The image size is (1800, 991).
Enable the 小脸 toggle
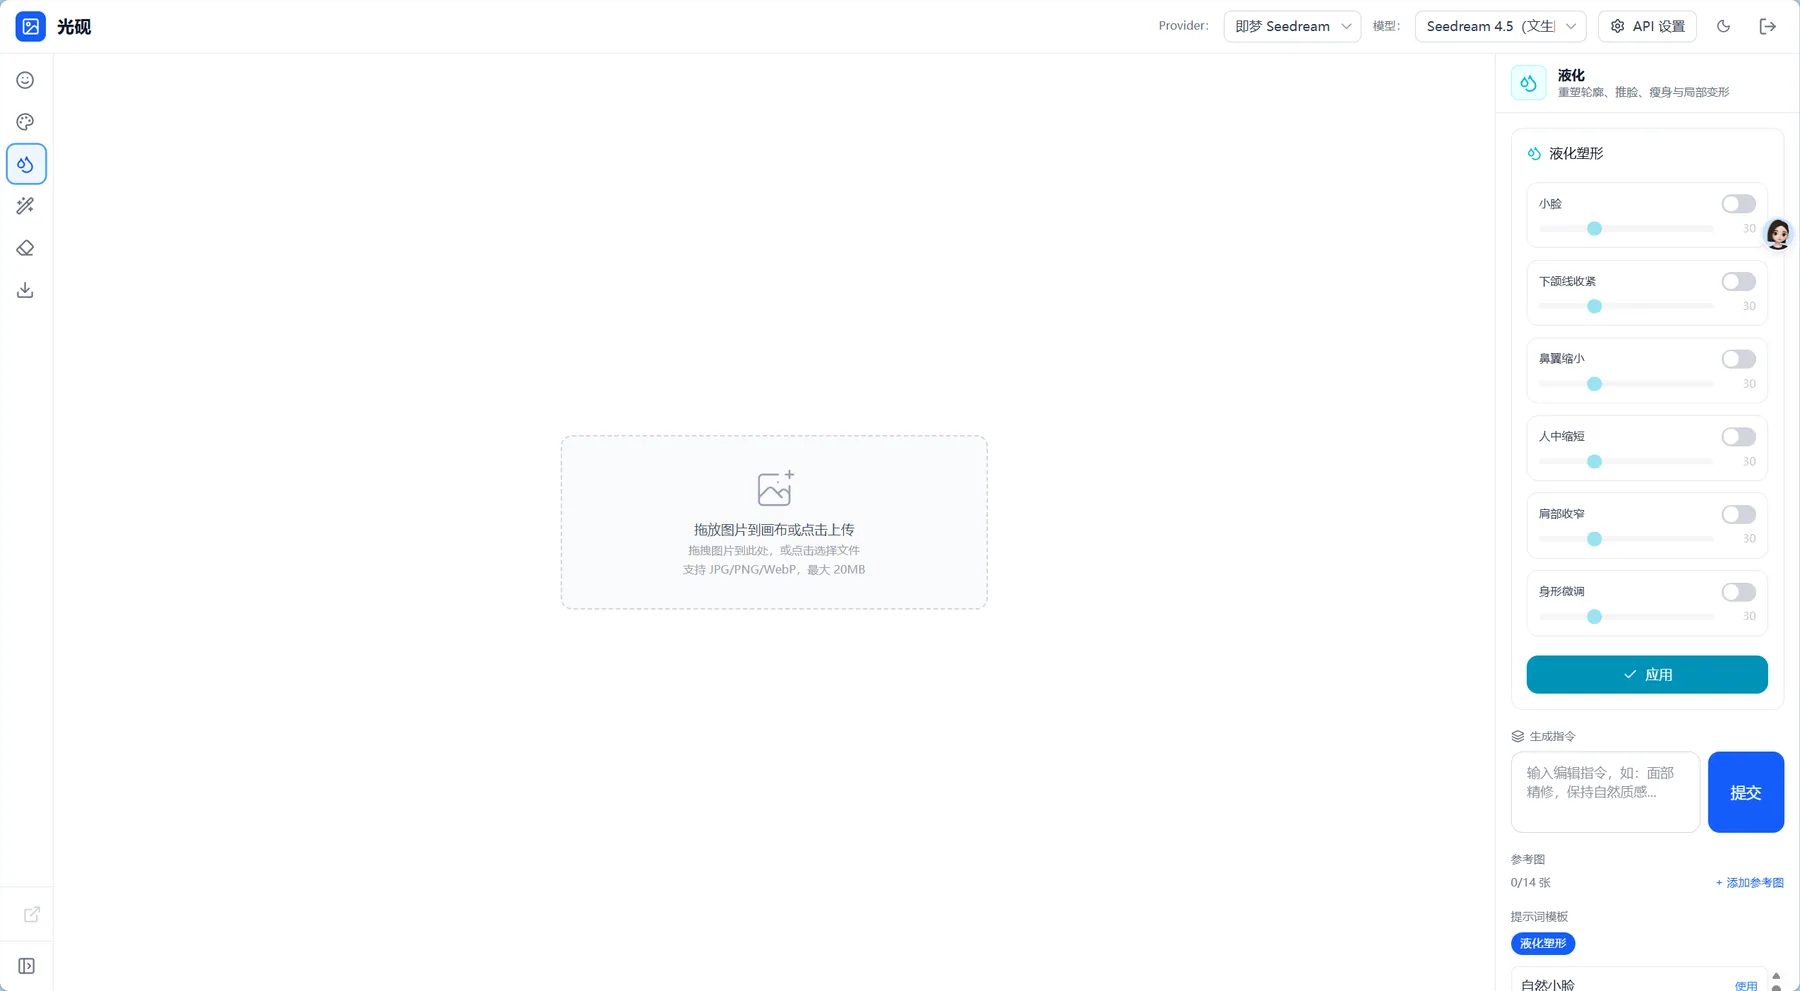[1738, 204]
